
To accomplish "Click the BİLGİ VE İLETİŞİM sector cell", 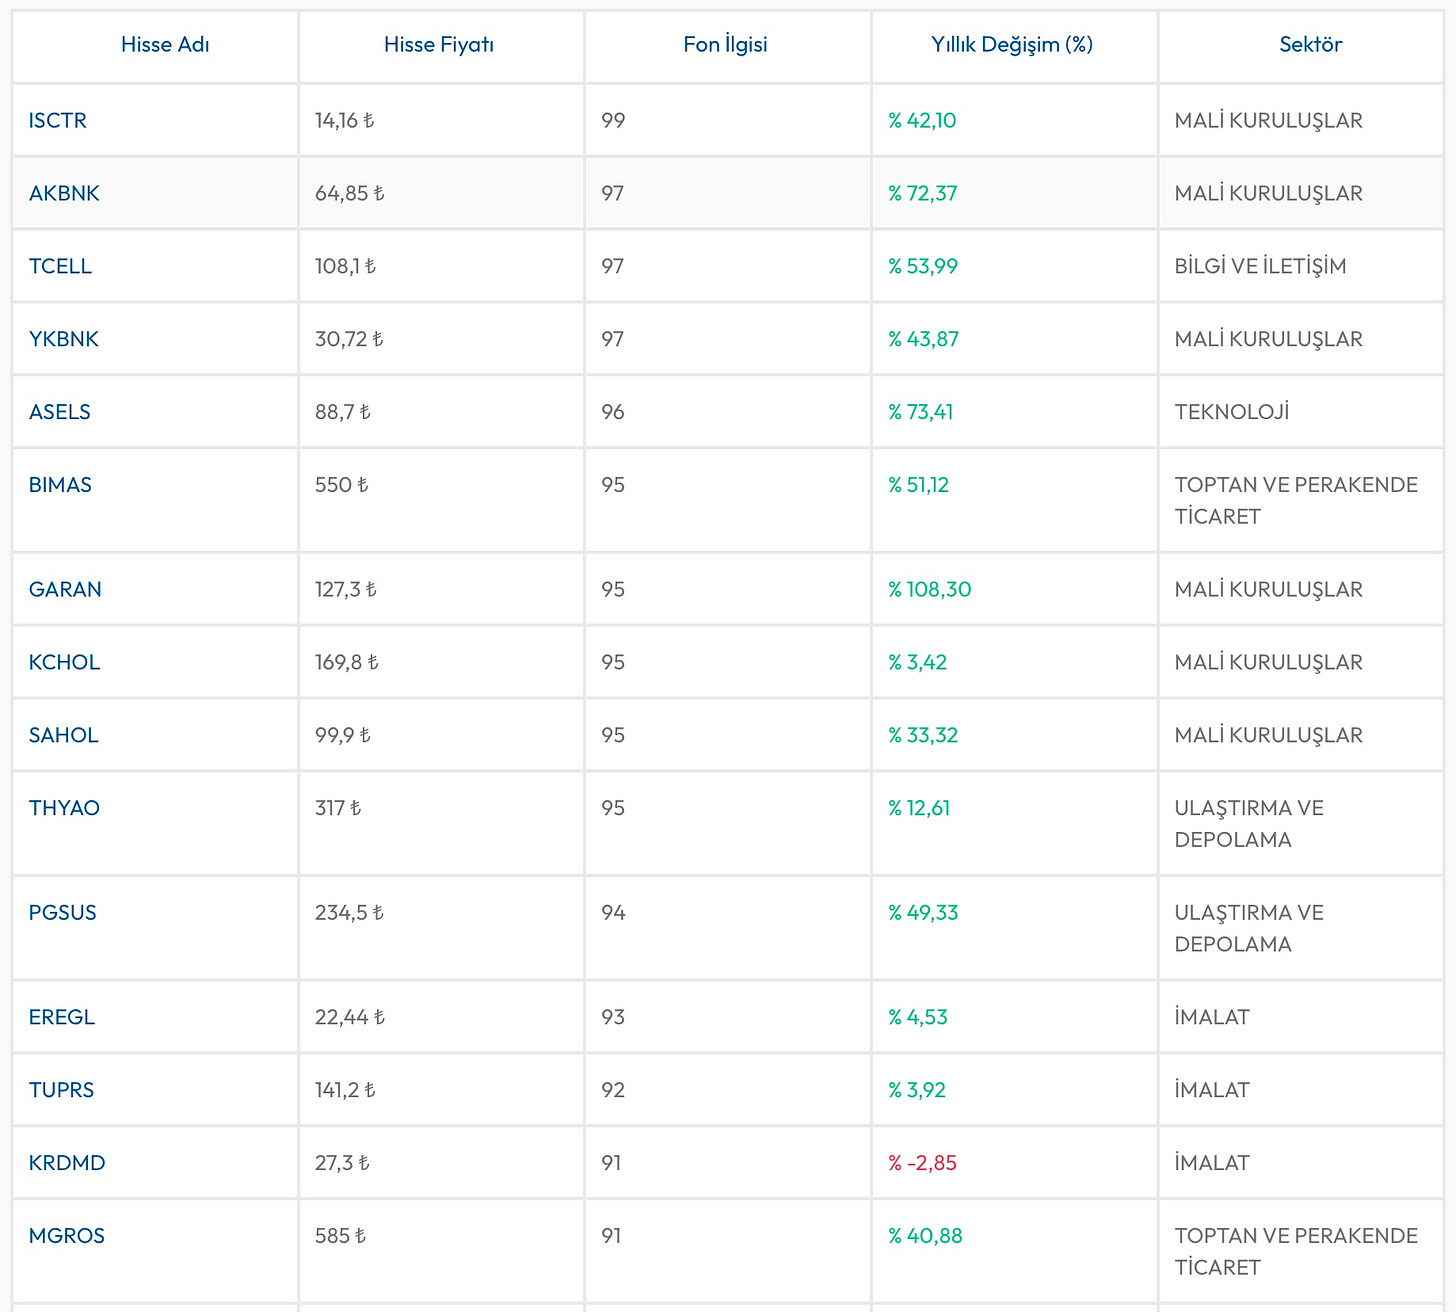I will click(x=1261, y=266).
